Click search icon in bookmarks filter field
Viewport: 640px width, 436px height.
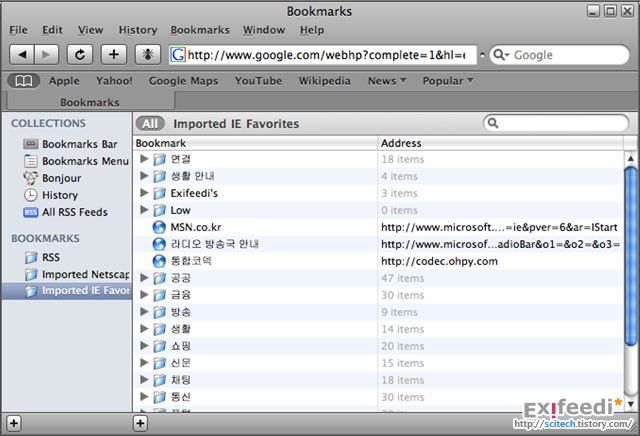[493, 123]
